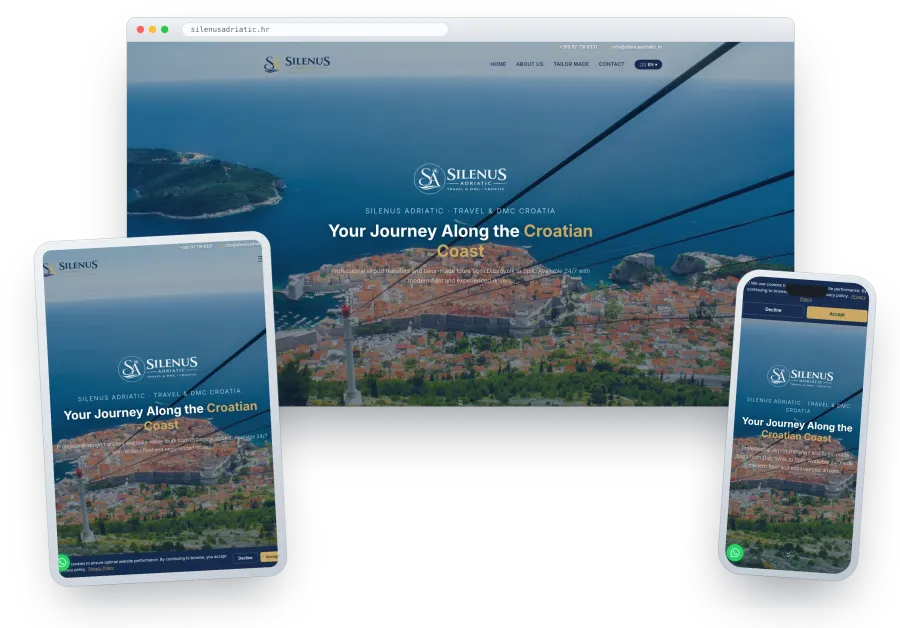Click the info email link in desktop top bar
This screenshot has width=900, height=628.
[x=636, y=47]
